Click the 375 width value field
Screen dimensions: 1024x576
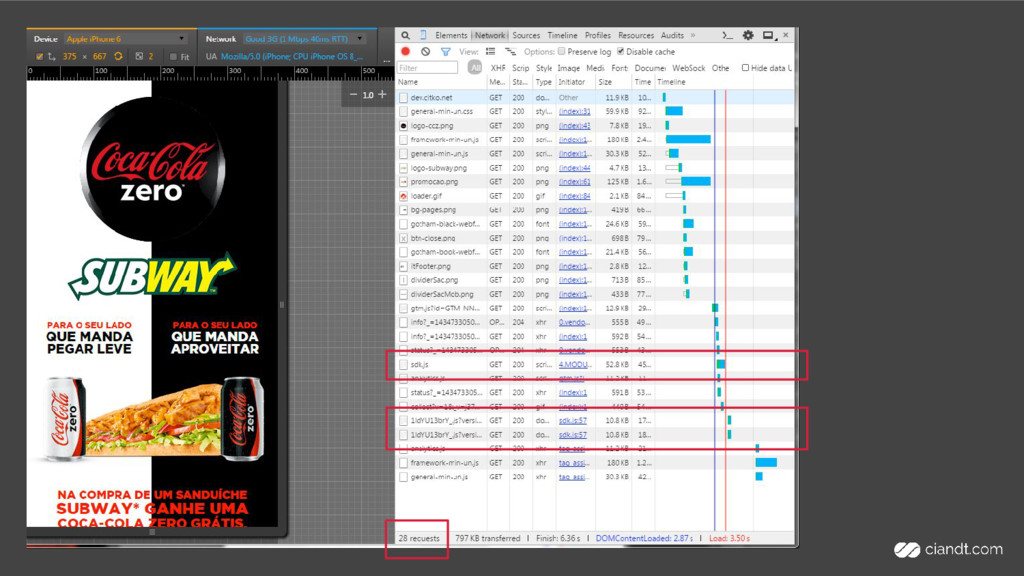tap(70, 57)
